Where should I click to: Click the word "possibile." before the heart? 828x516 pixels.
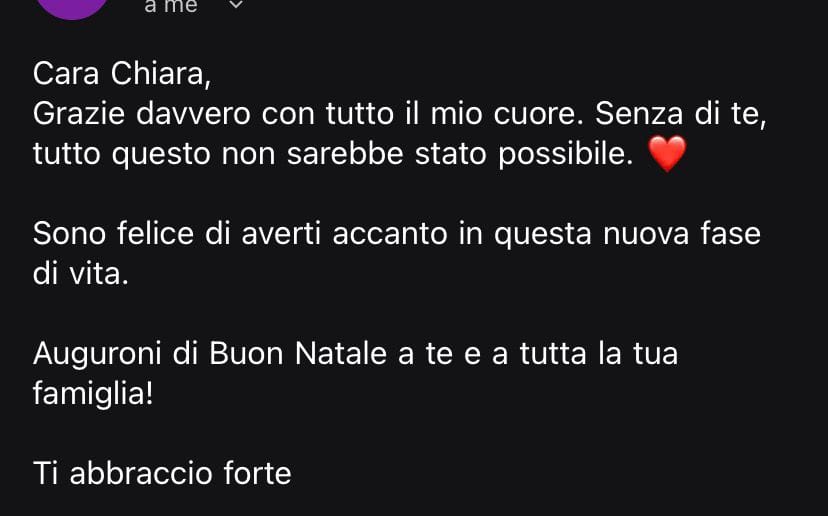566,155
